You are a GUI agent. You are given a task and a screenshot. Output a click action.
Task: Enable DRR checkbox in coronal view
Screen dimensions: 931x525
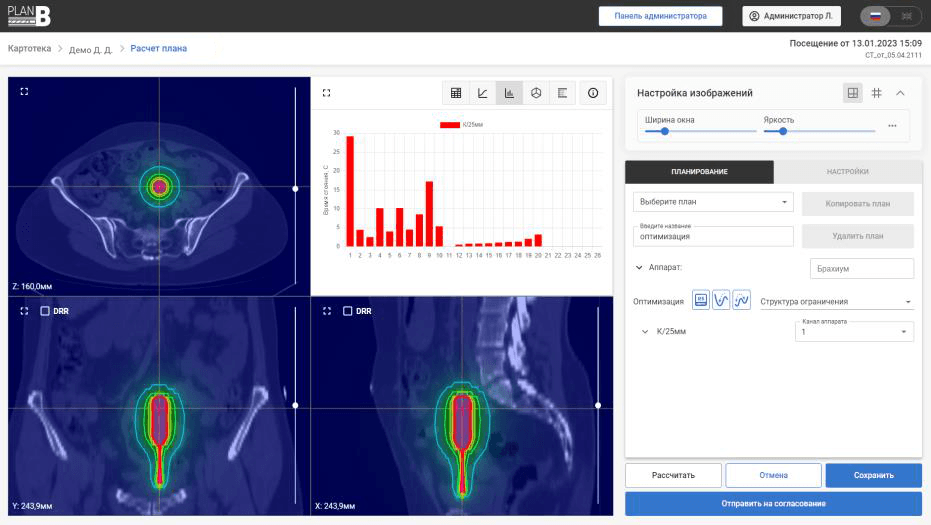pos(45,311)
